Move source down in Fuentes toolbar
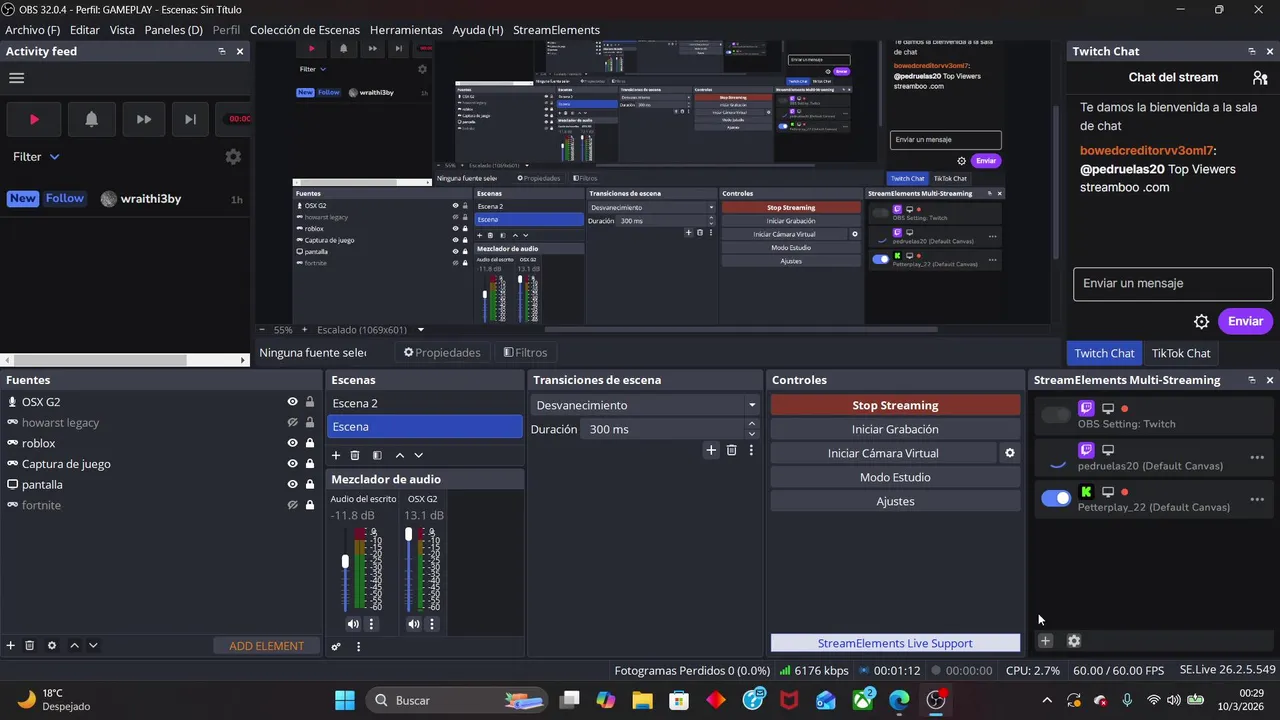 click(x=93, y=646)
